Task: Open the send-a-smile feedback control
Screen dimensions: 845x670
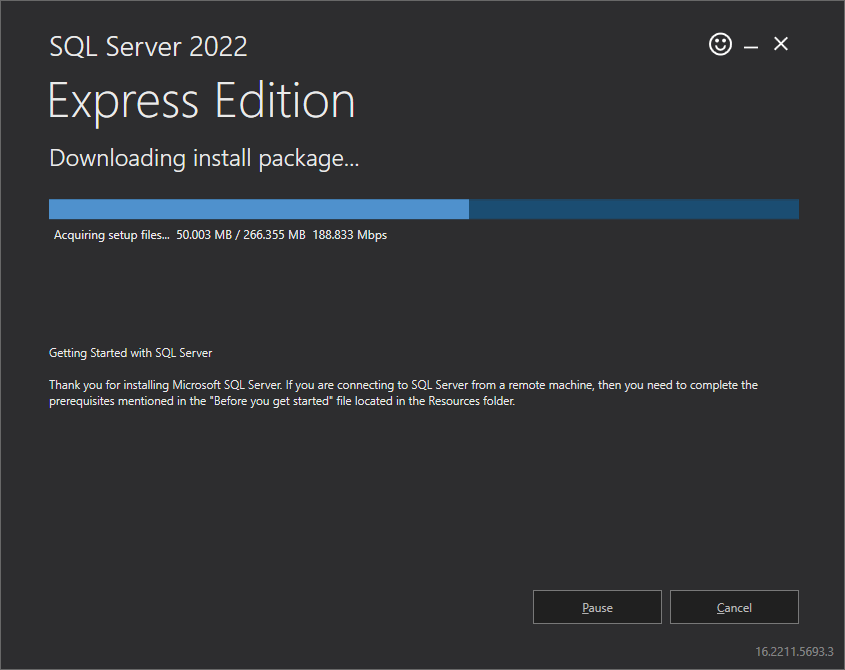Action: 720,44
